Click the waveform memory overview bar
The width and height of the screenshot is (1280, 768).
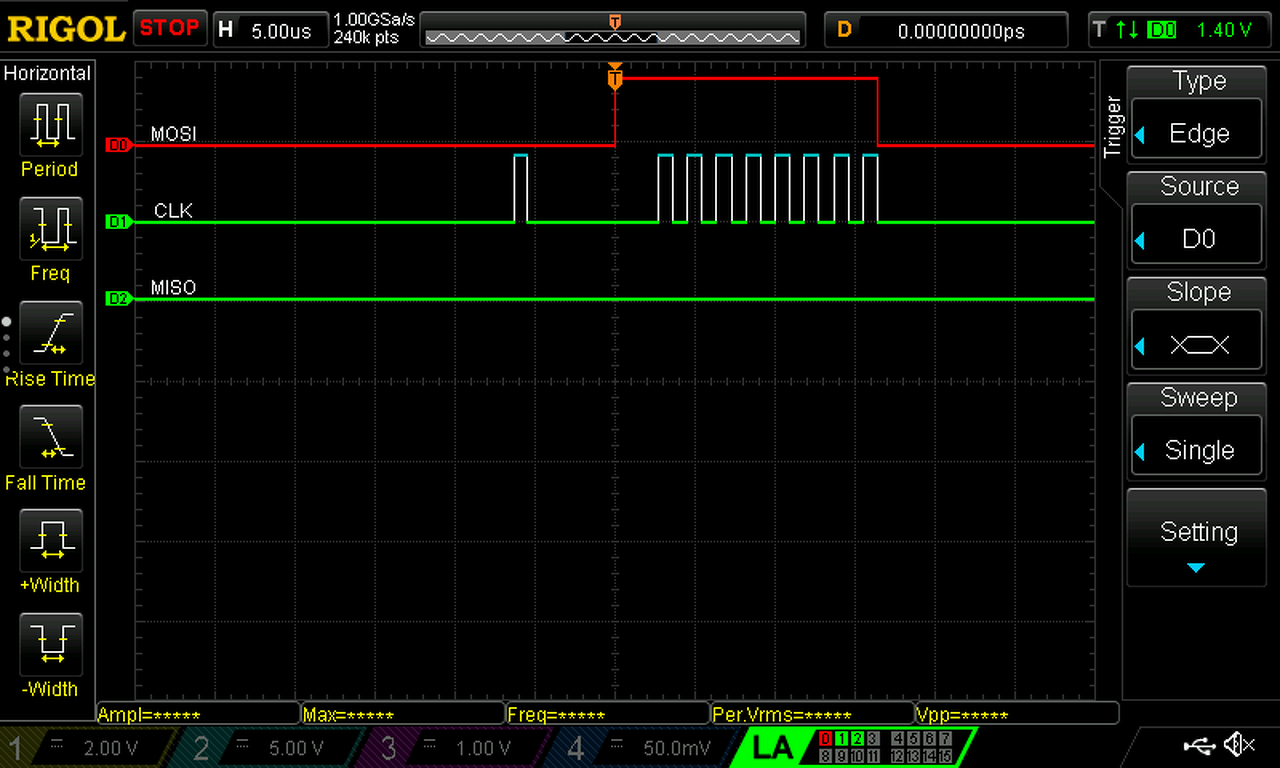[x=613, y=37]
